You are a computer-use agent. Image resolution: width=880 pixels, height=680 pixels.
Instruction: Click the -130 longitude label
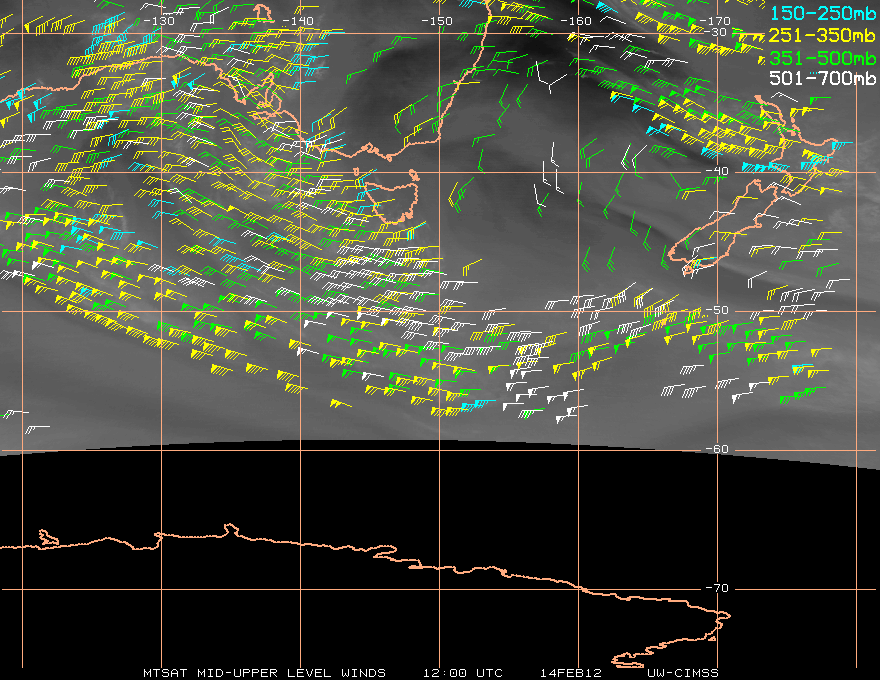(159, 21)
